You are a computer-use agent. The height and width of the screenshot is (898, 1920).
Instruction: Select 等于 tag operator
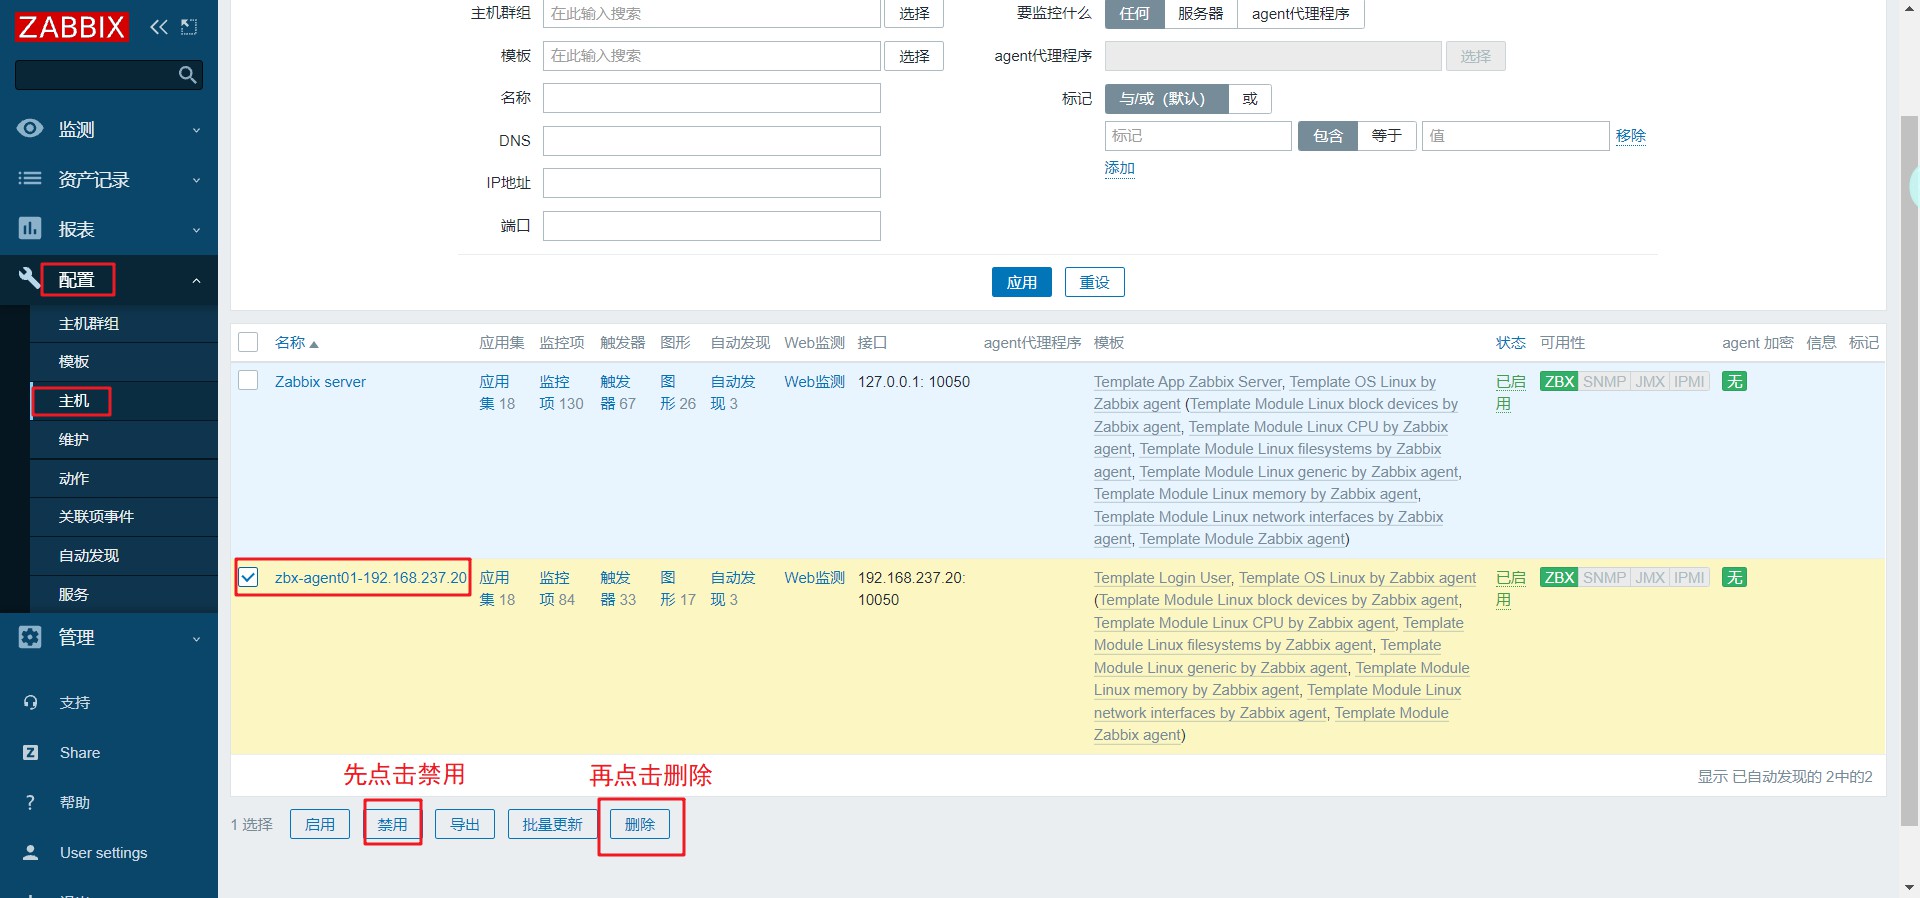pyautogui.click(x=1387, y=135)
